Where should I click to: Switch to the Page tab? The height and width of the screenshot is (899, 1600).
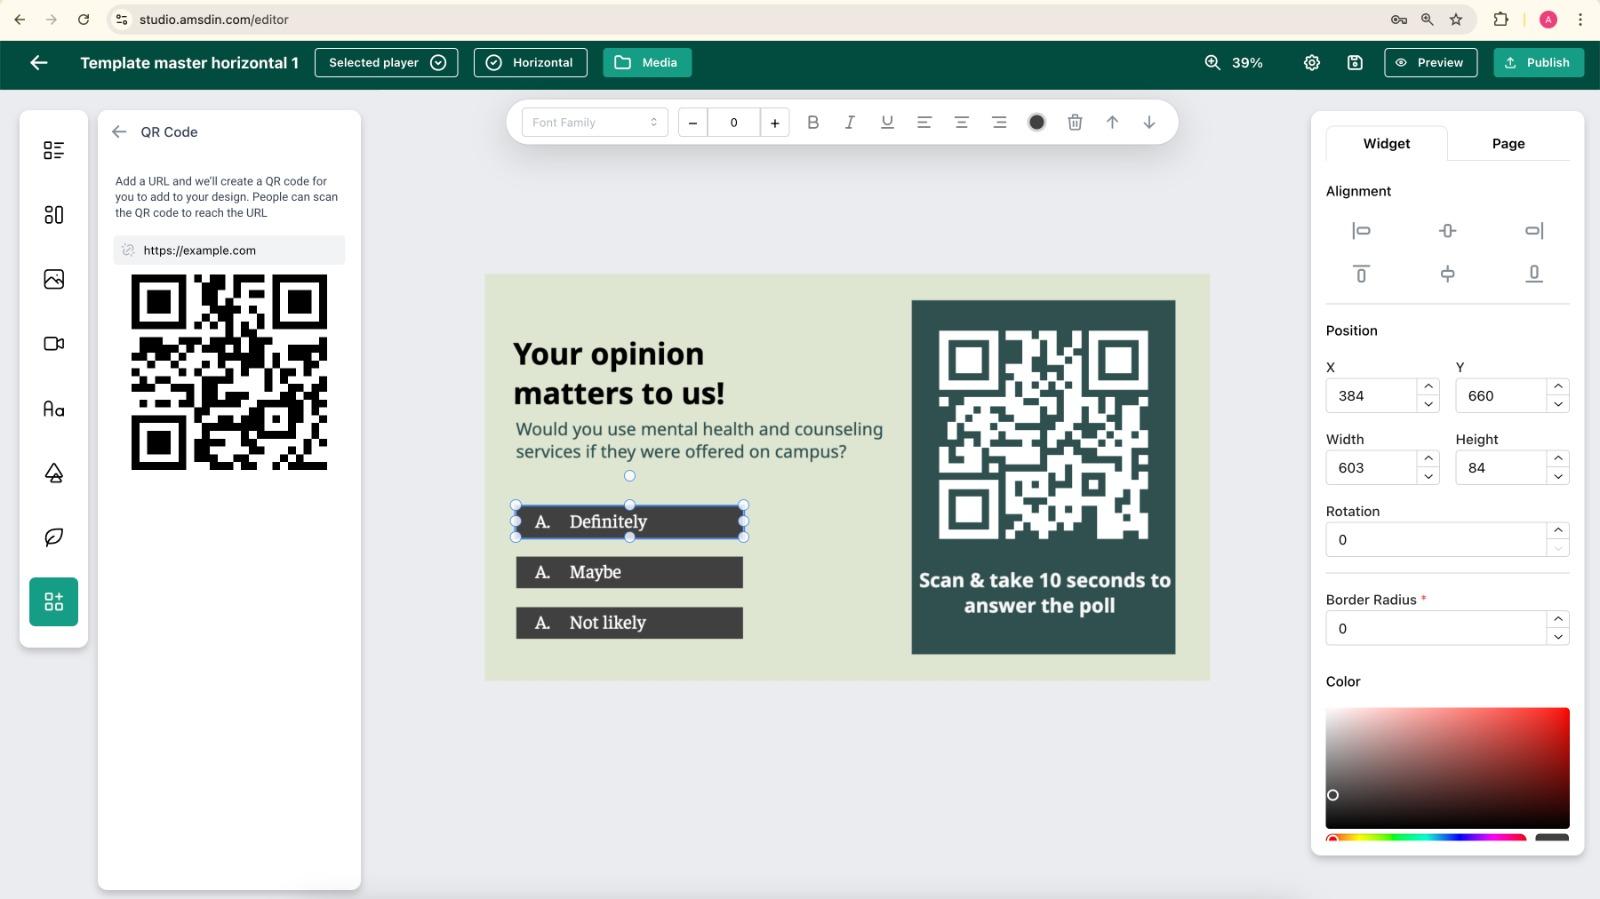1508,143
